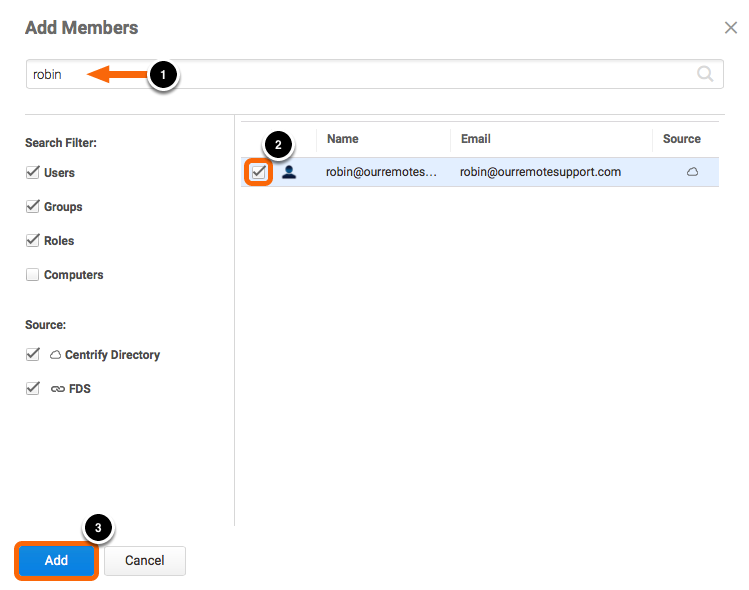The image size is (749, 590).
Task: Click the FDS link icon
Action: click(58, 389)
